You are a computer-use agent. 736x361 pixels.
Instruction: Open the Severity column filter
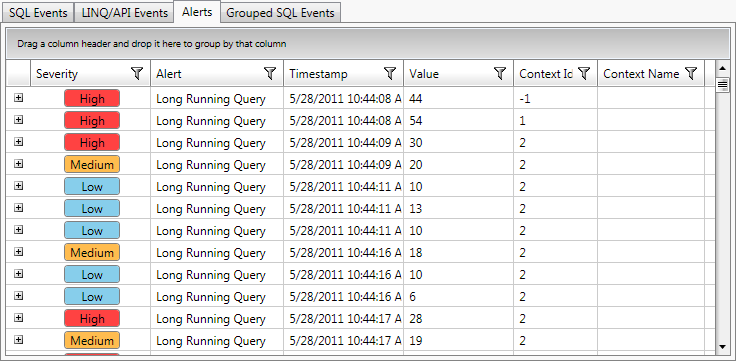tap(137, 73)
